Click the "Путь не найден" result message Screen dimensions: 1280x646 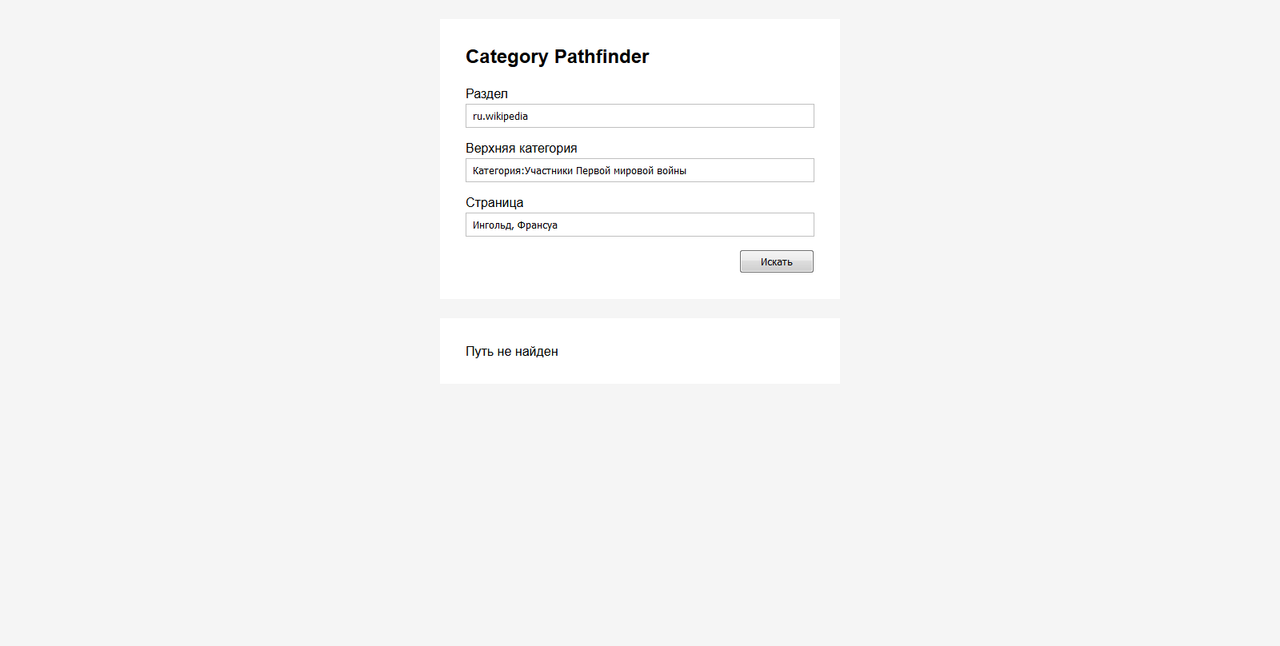click(x=512, y=352)
